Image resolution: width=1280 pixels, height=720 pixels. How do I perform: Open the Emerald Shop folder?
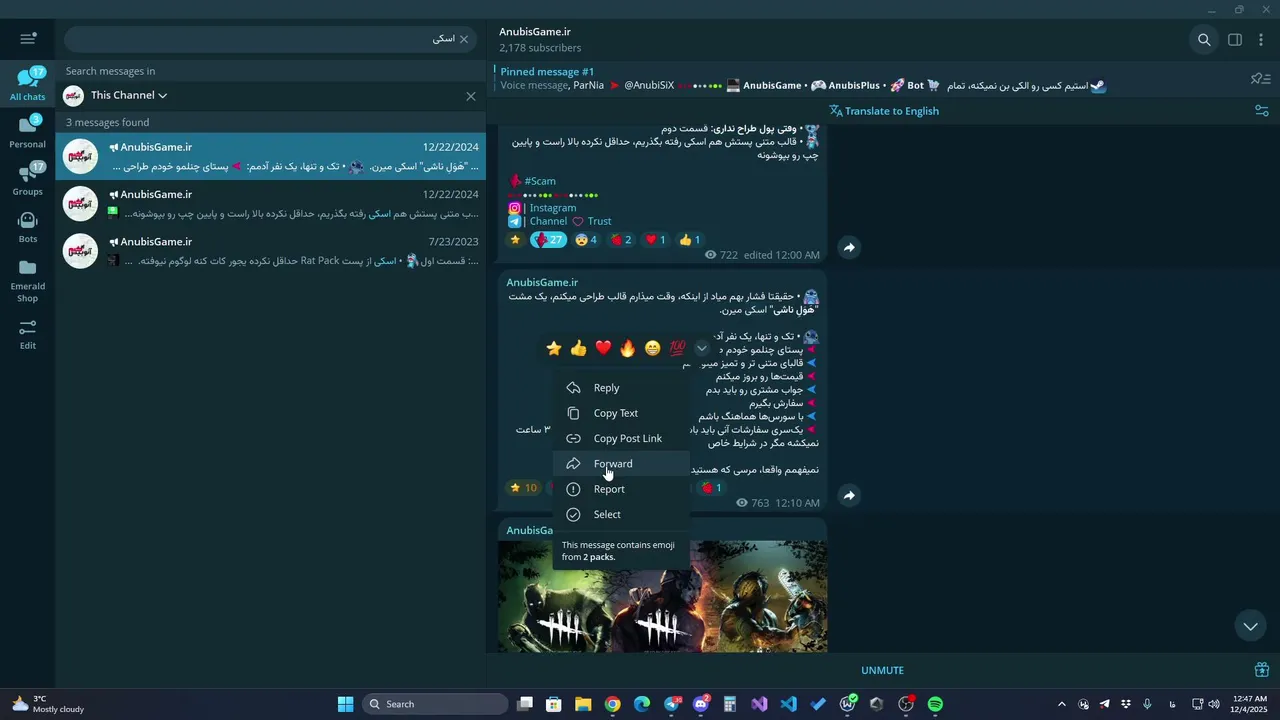click(27, 280)
